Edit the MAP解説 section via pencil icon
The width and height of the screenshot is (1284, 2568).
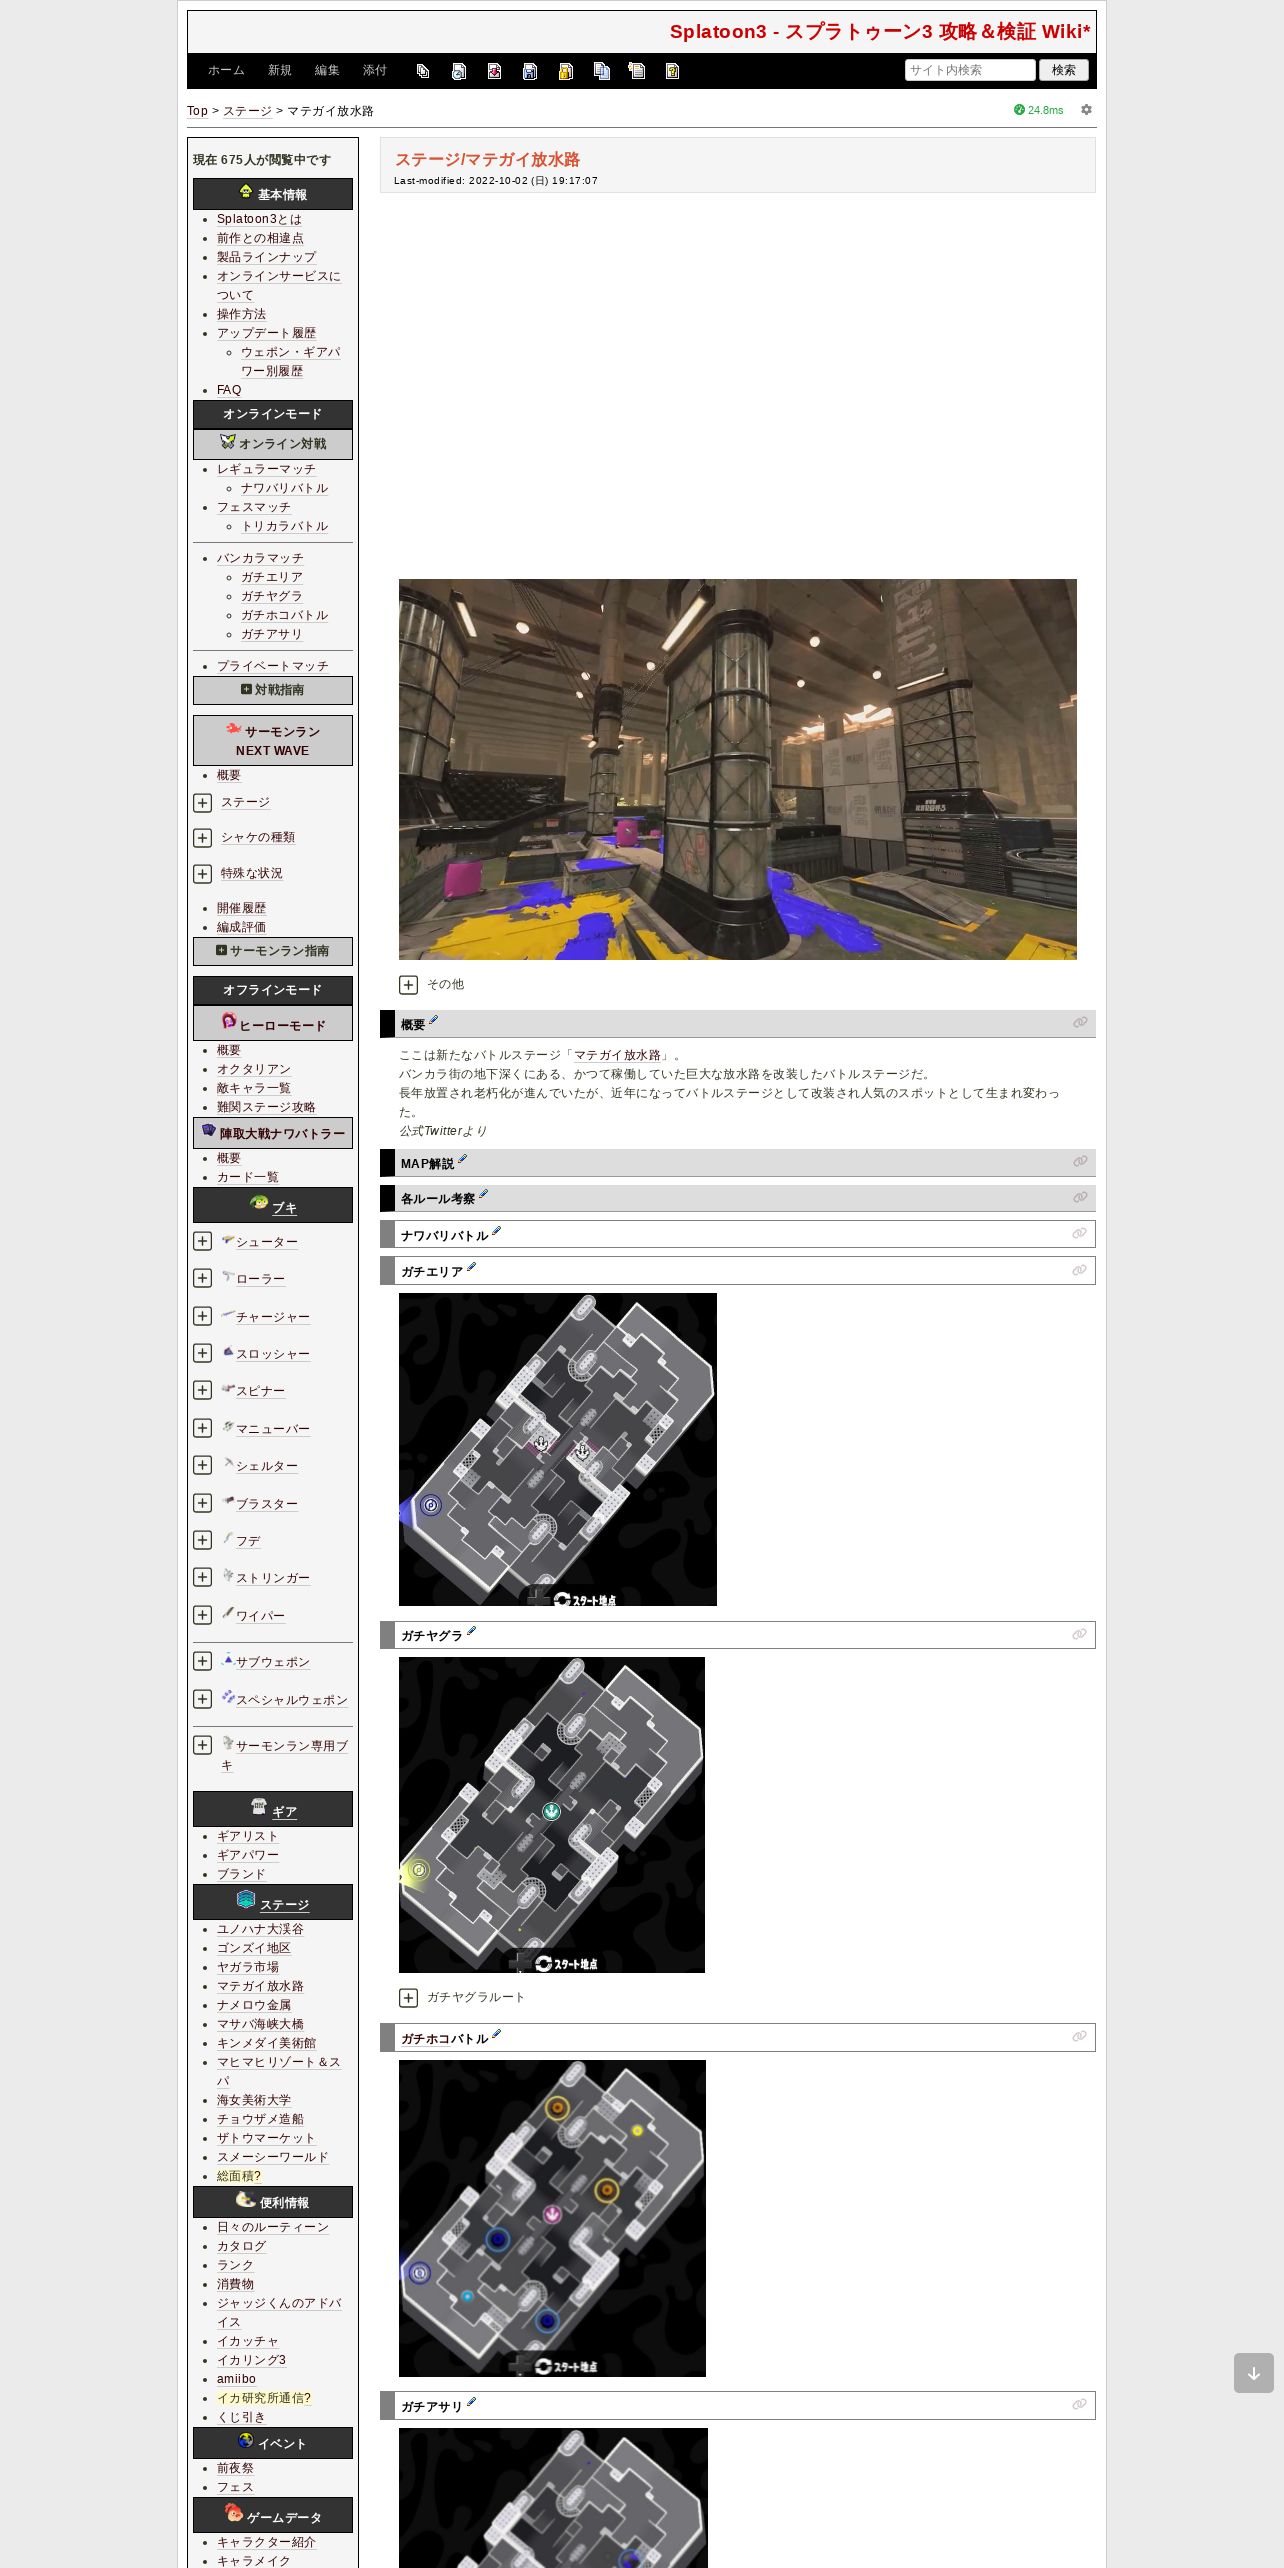pyautogui.click(x=462, y=1160)
